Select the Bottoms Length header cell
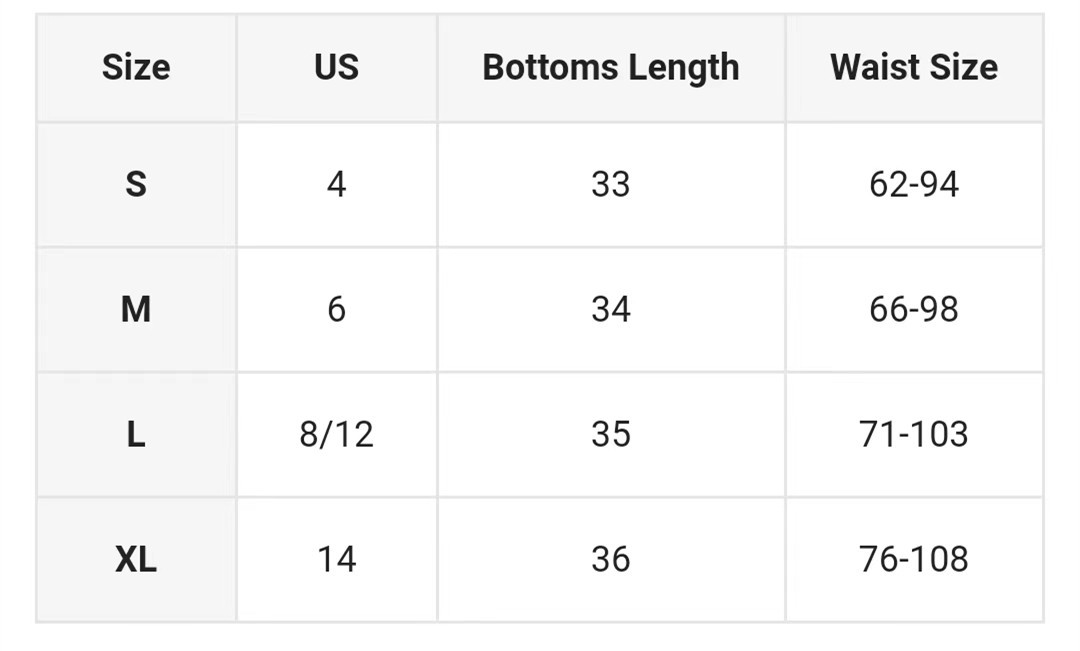This screenshot has width=1080, height=651. pyautogui.click(x=611, y=68)
